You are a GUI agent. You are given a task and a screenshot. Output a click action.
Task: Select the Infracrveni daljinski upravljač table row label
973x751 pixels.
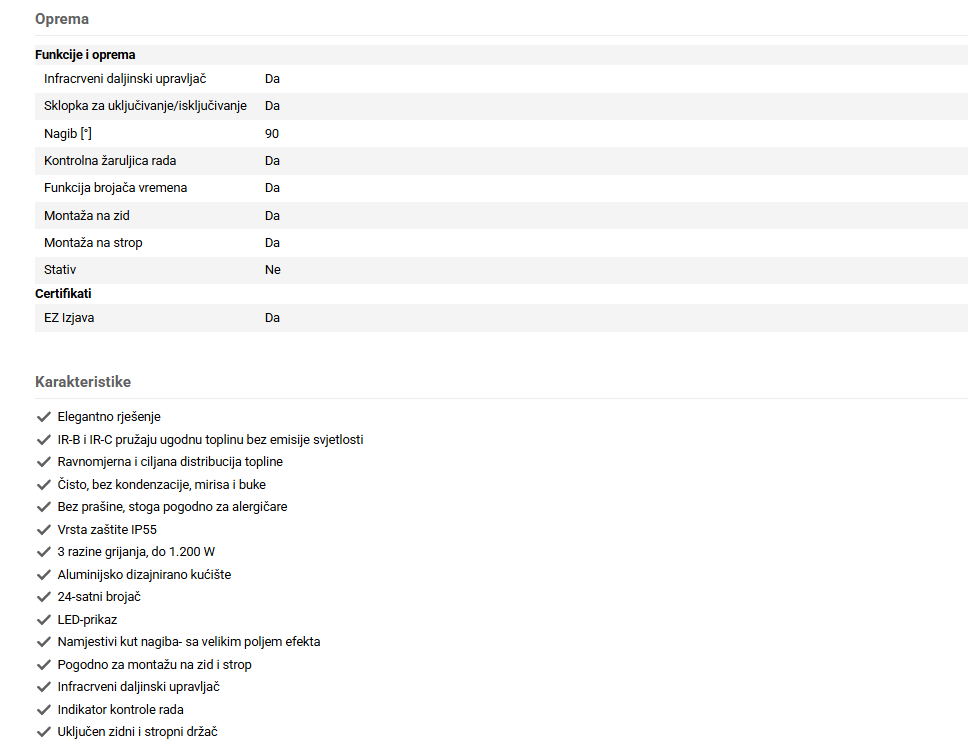[125, 78]
